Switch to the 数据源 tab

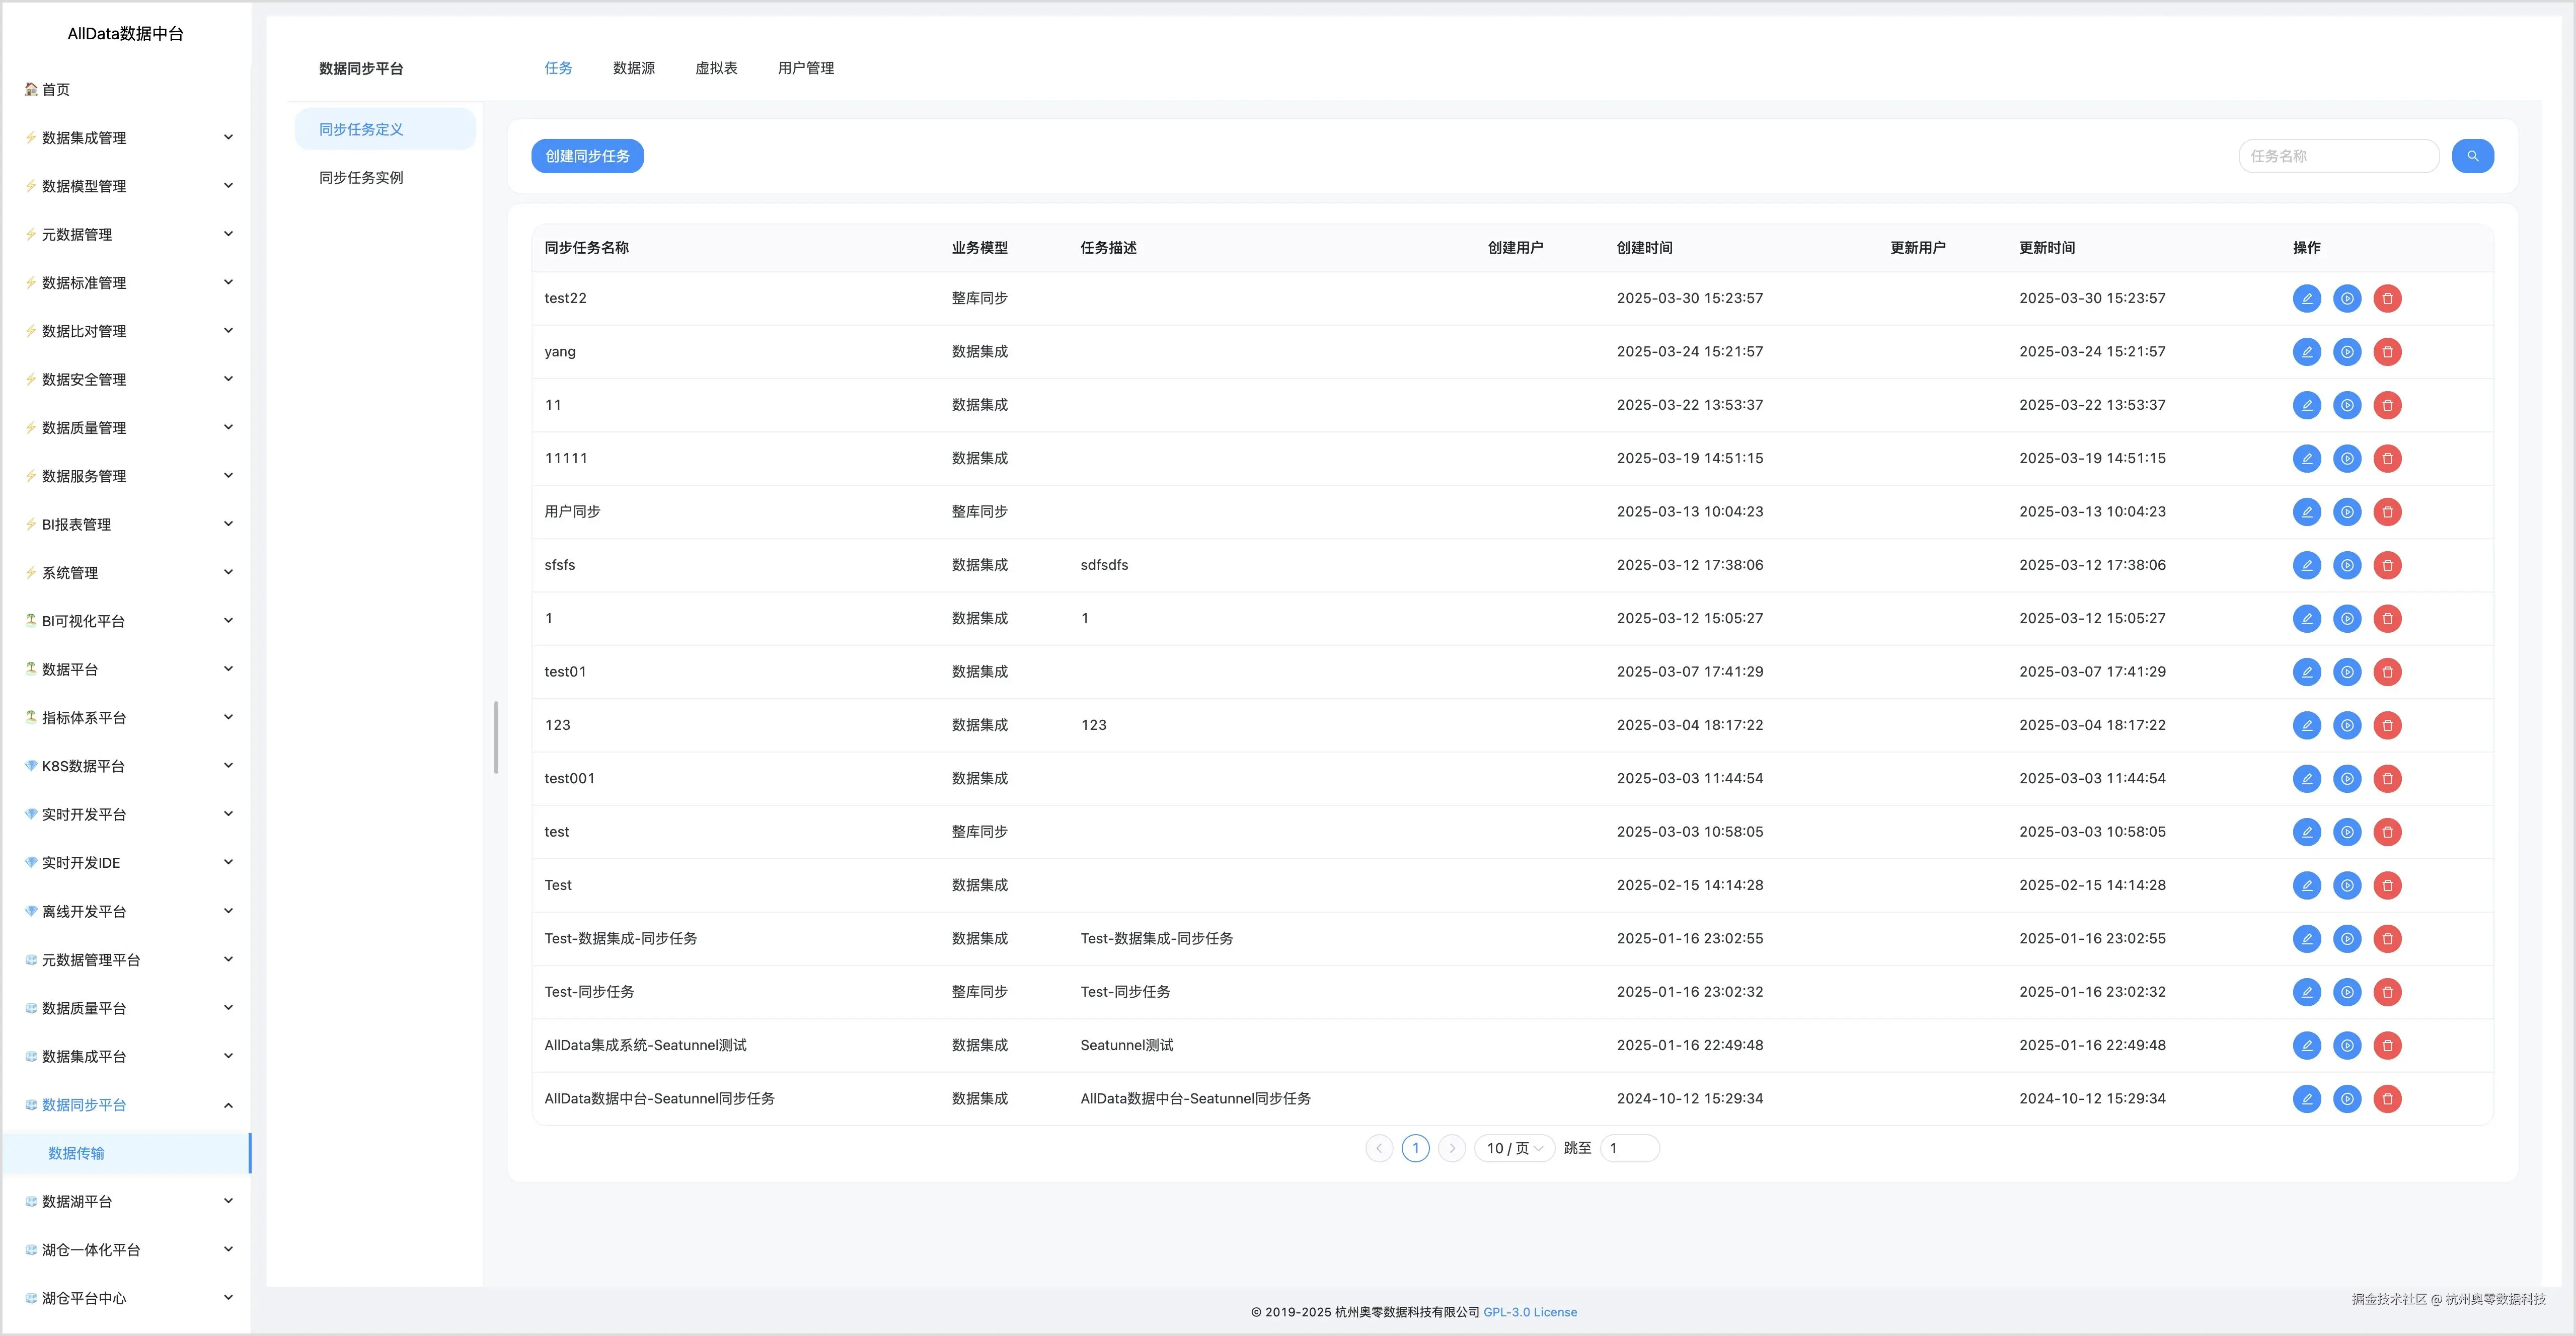coord(633,68)
